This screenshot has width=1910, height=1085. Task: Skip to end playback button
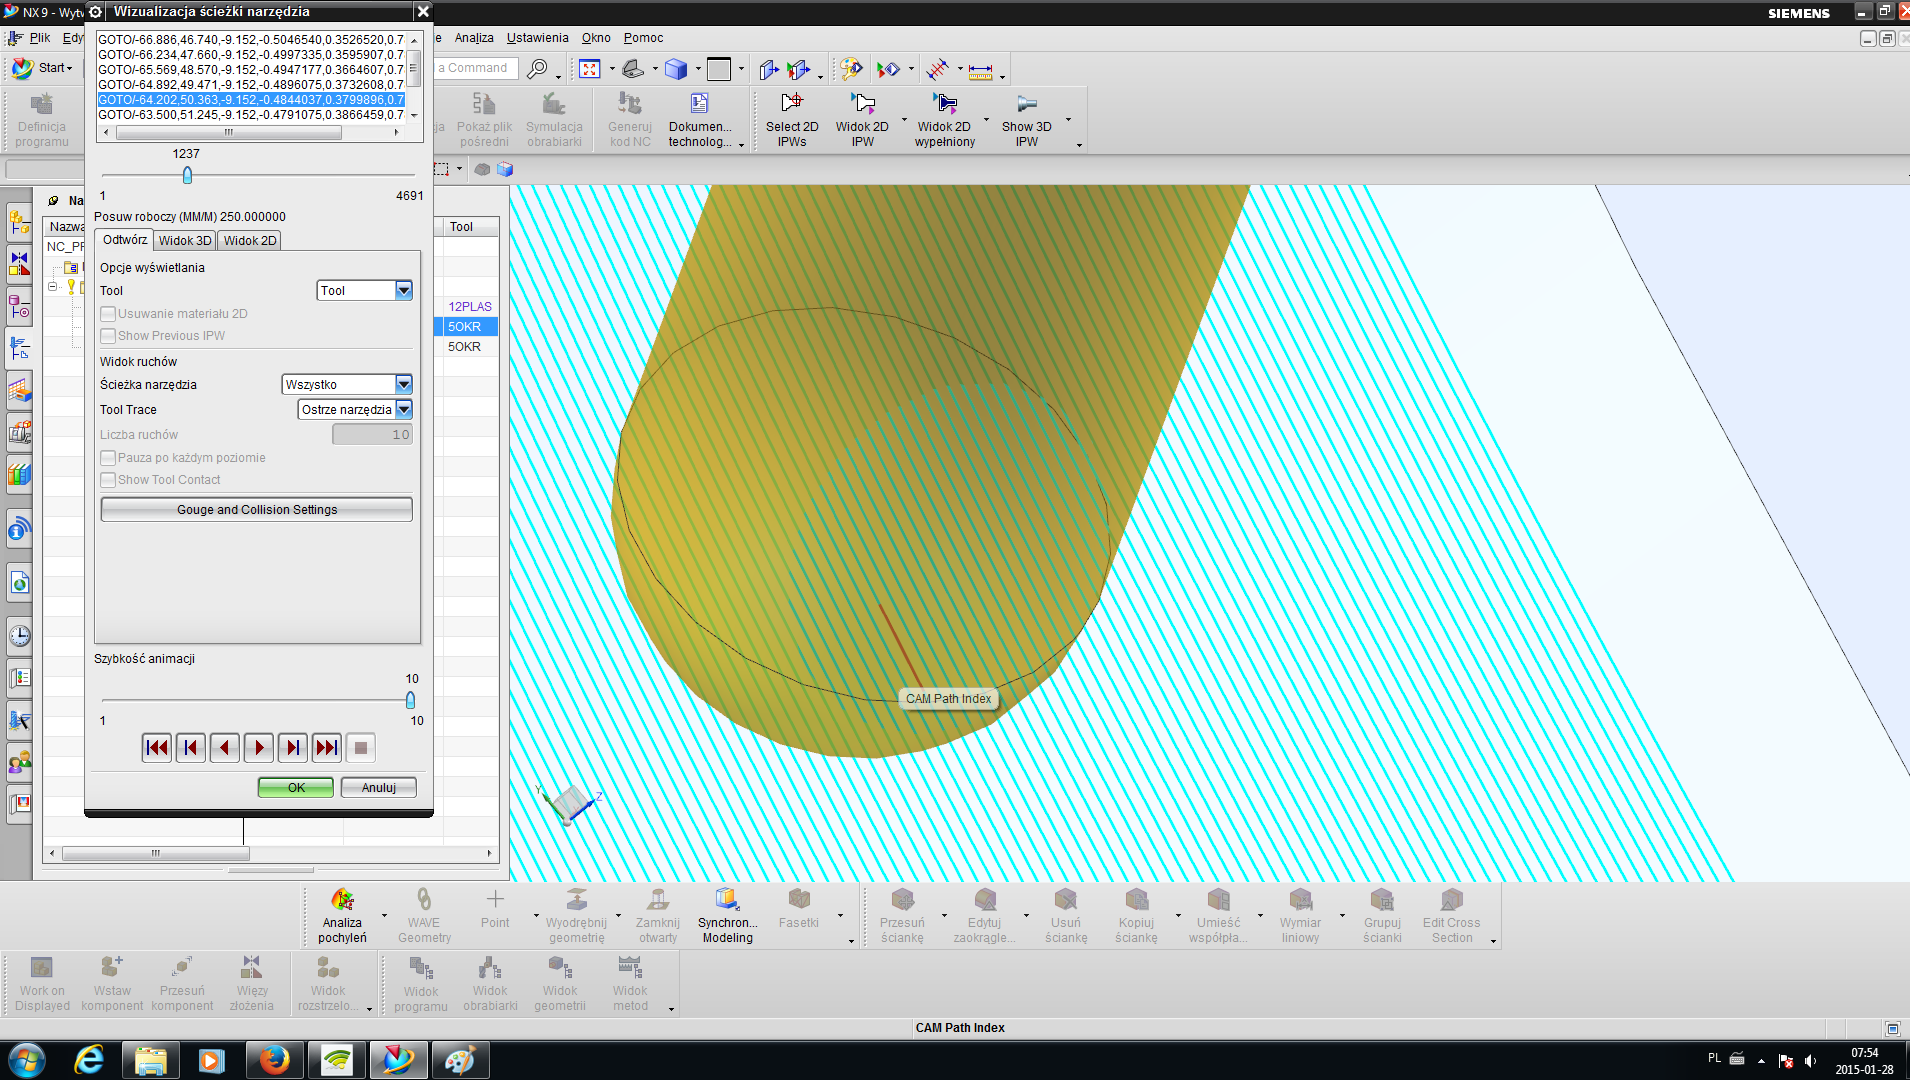pyautogui.click(x=327, y=748)
